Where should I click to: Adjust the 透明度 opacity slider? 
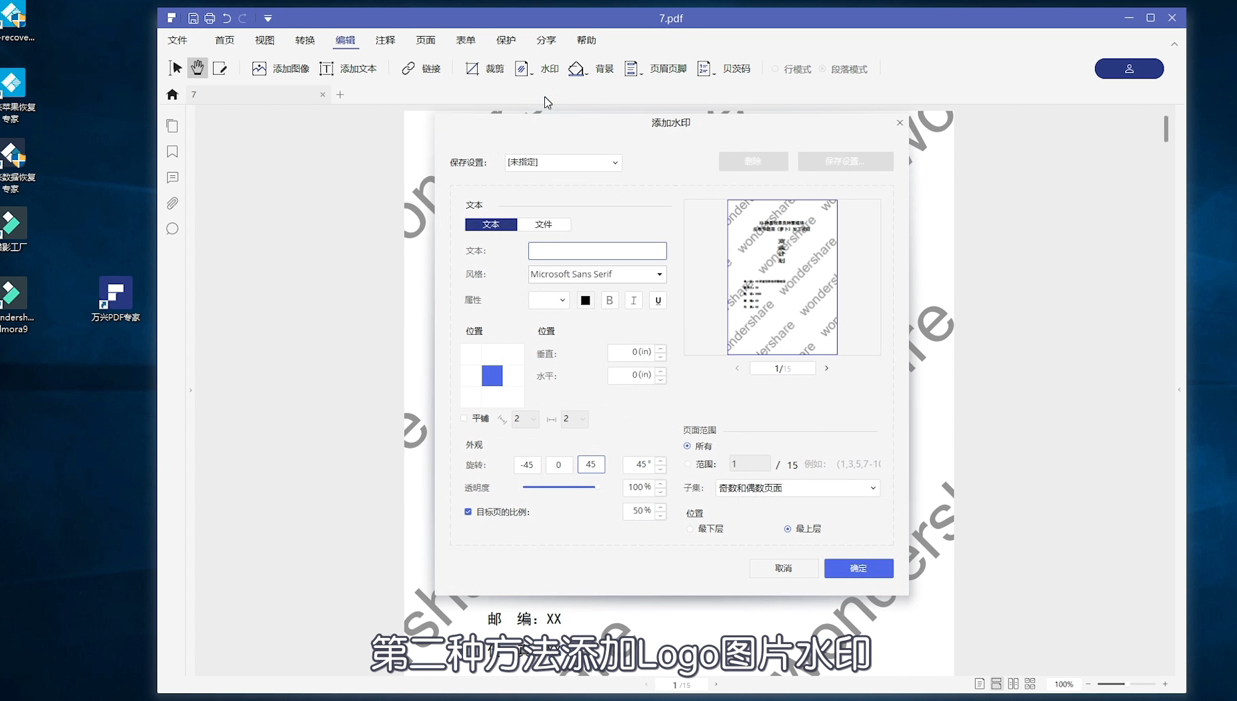tap(559, 487)
